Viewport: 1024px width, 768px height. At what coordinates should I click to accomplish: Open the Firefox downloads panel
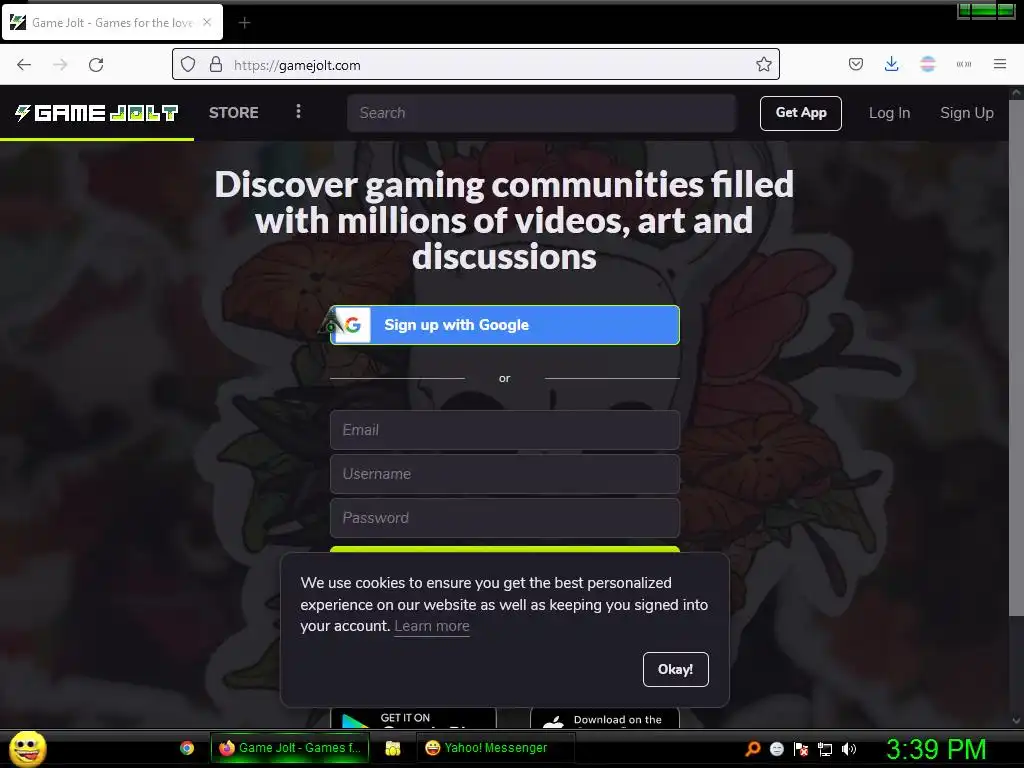tap(891, 64)
